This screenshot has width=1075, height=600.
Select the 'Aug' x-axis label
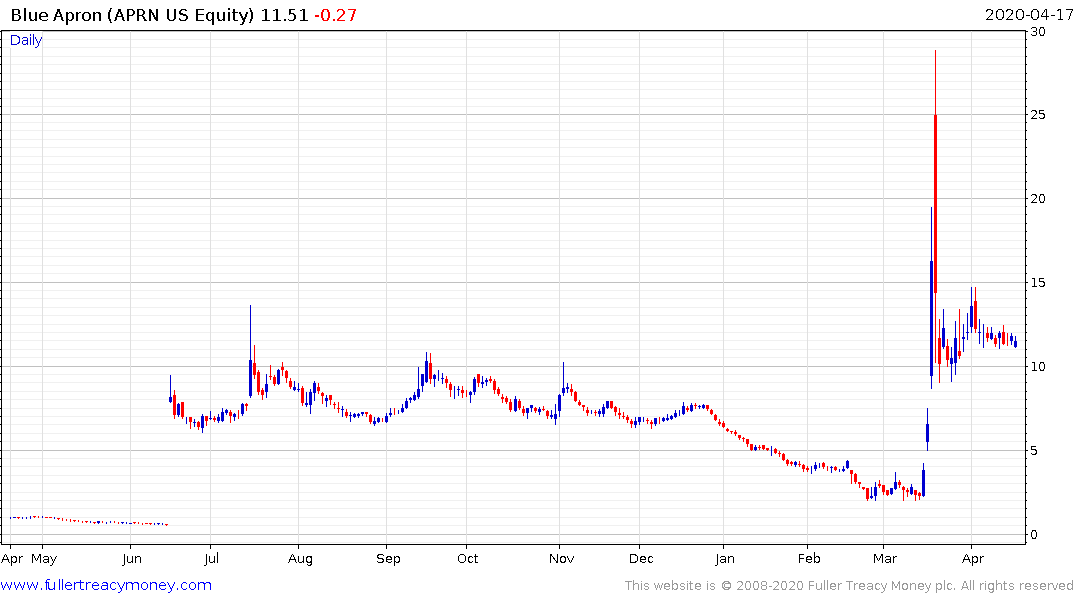coord(300,559)
